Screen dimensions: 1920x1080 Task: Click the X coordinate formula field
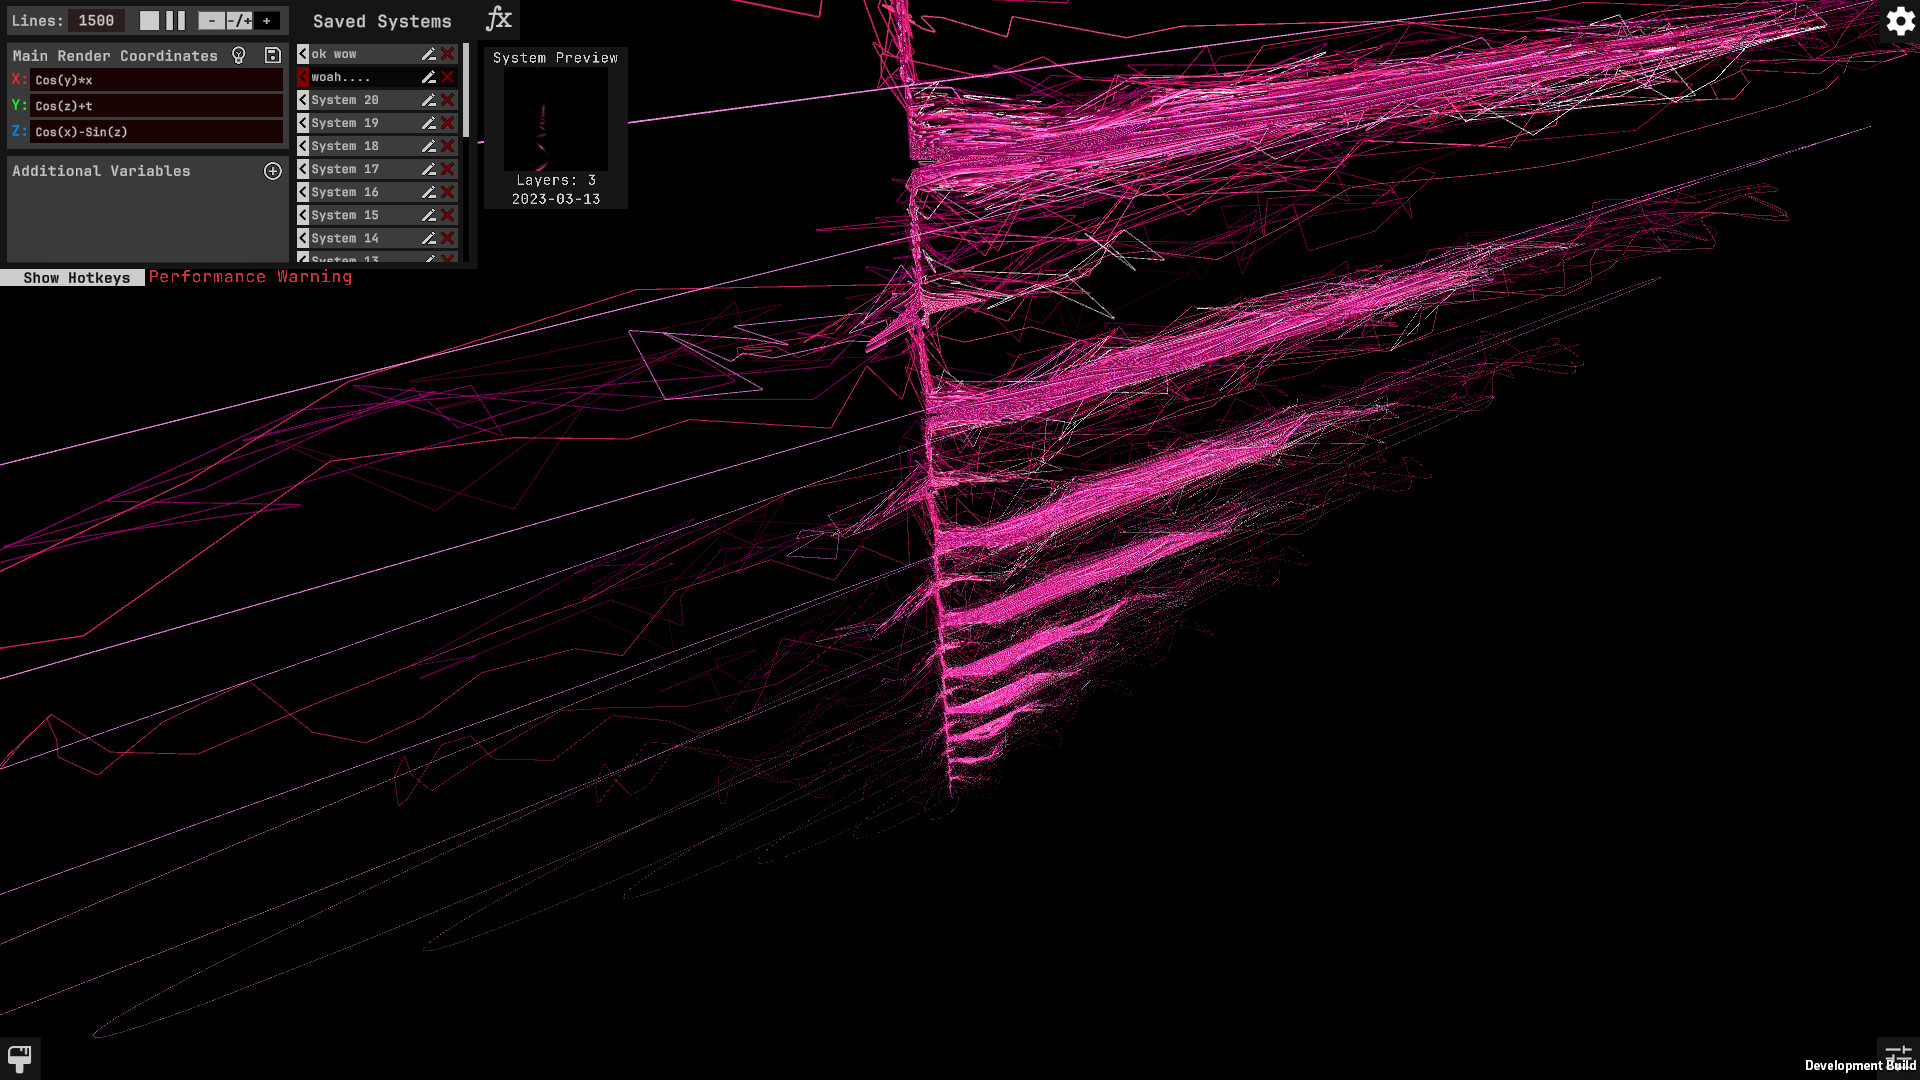tap(157, 80)
